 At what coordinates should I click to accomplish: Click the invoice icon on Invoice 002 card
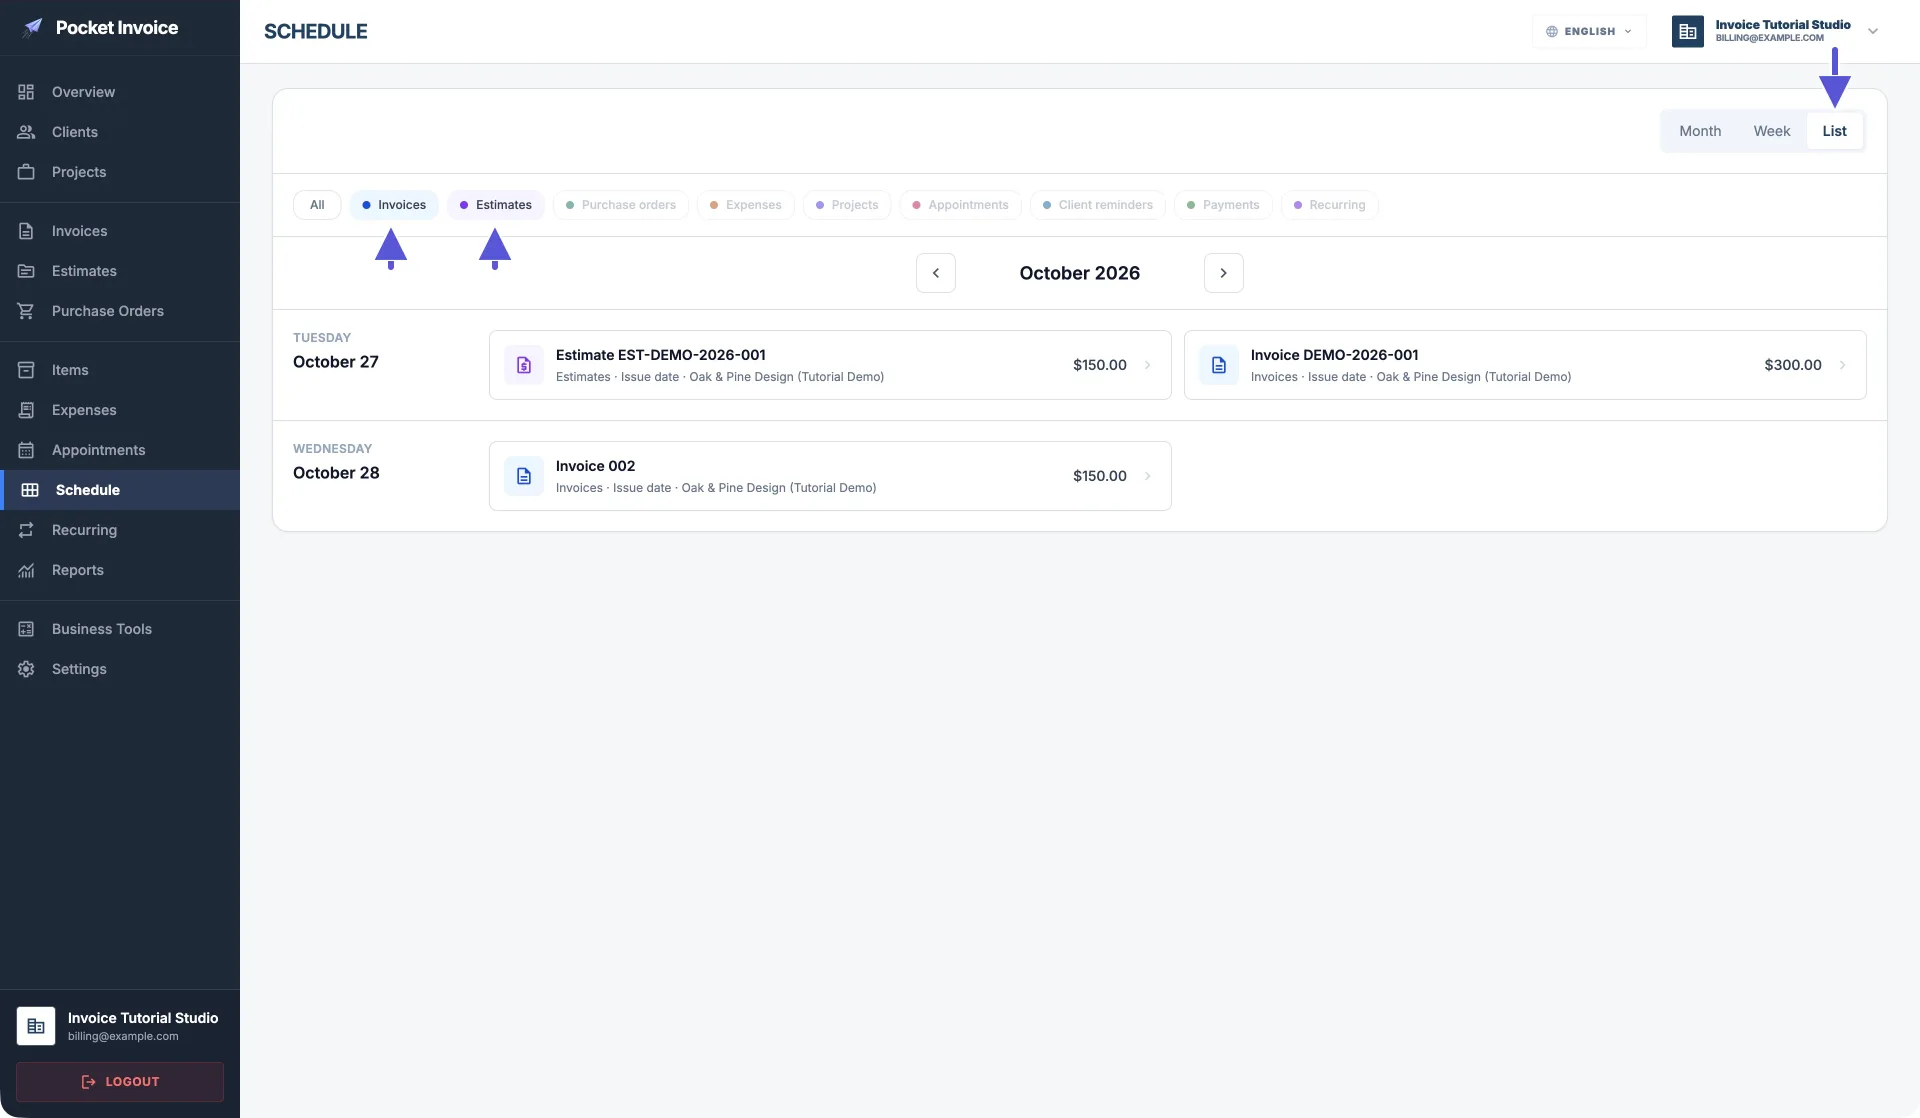pyautogui.click(x=524, y=476)
